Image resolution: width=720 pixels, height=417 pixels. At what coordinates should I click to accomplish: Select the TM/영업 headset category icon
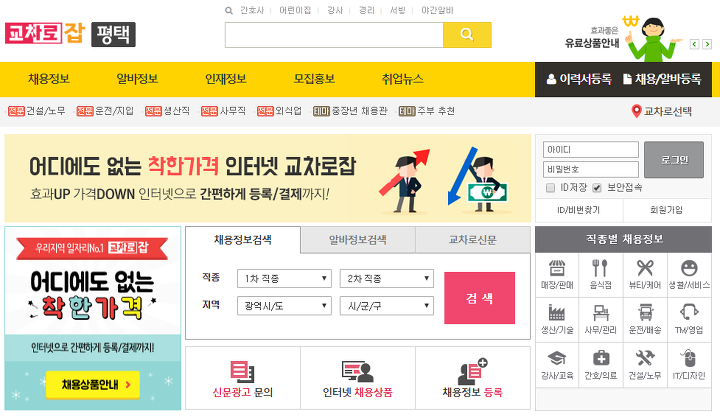point(689,312)
